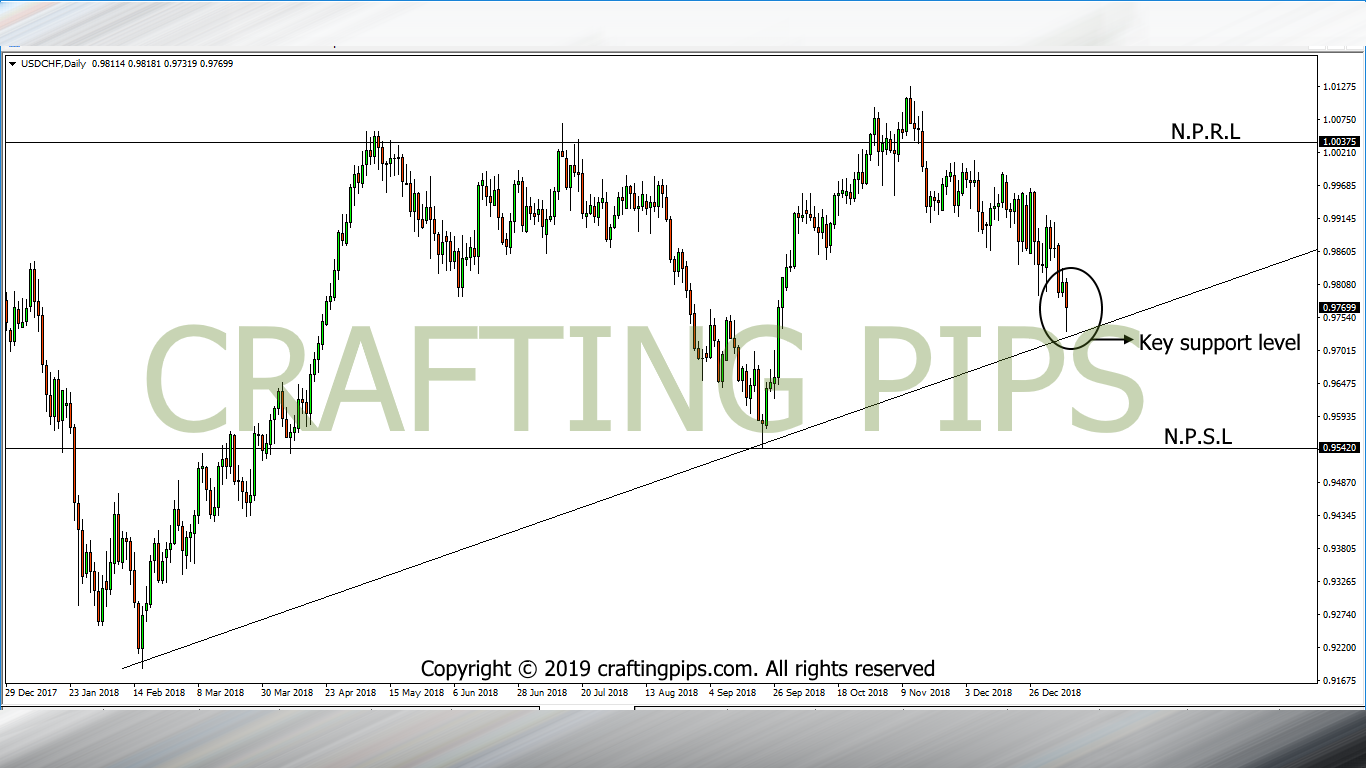Click the 23 Jan 2018 date label

point(93,692)
